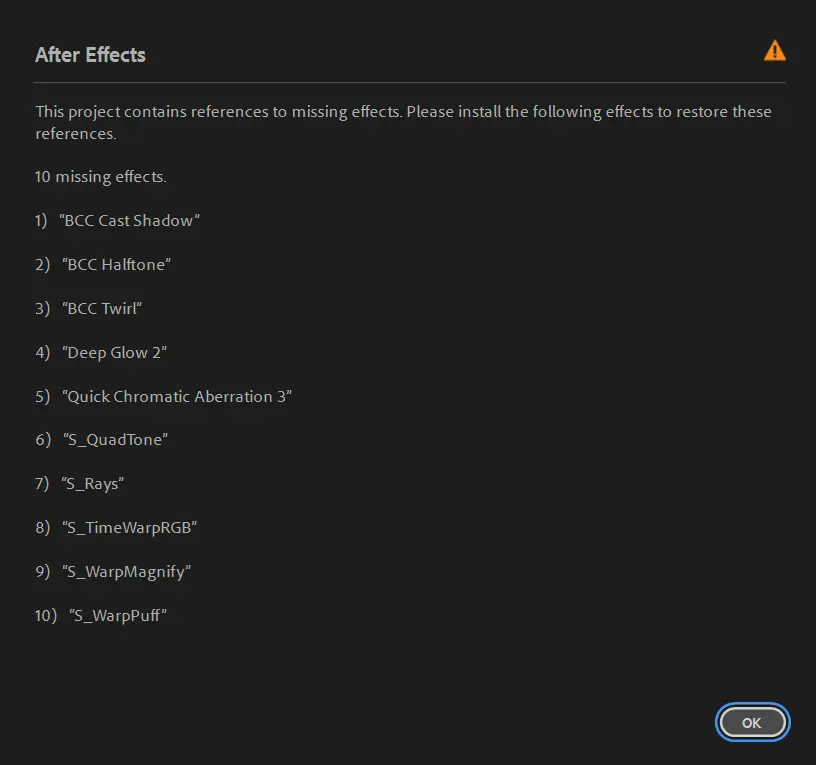The image size is (816, 765).
Task: Select the BCC Halftone entry
Action: pyautogui.click(x=117, y=265)
